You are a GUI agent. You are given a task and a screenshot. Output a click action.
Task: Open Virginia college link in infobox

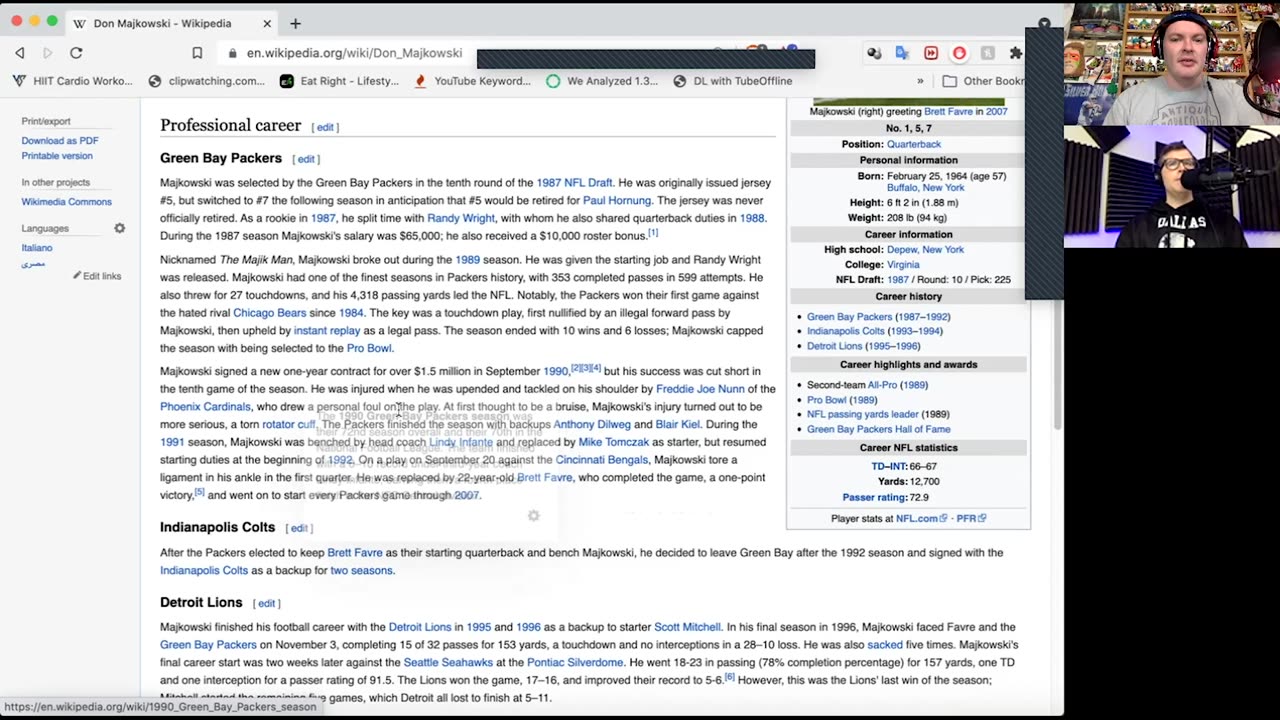[903, 265]
